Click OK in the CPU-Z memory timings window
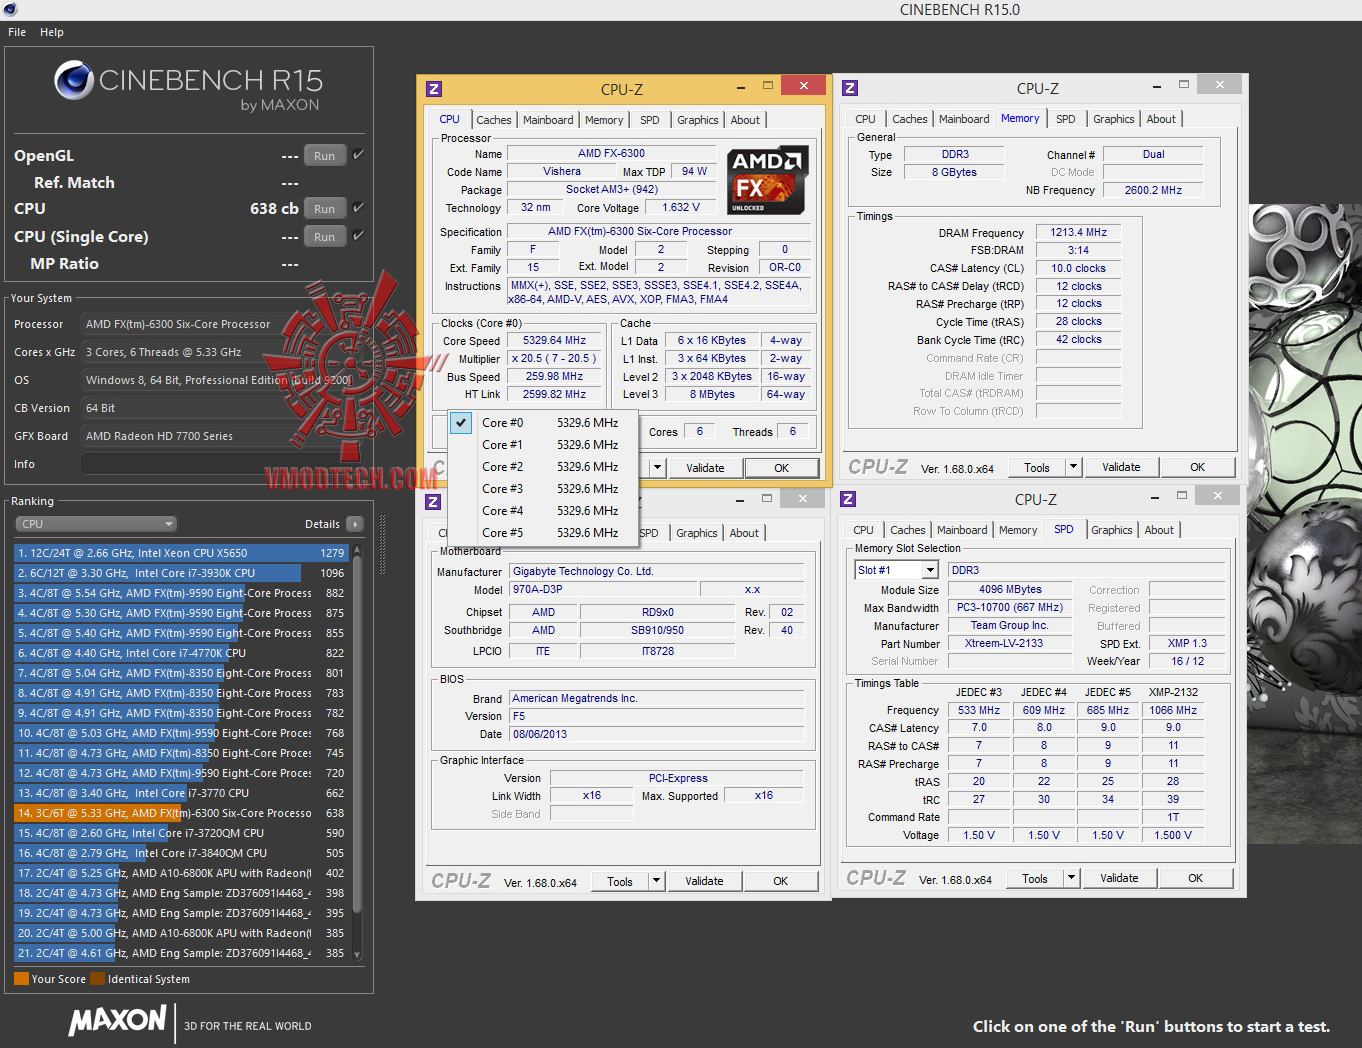1362x1048 pixels. 1197,467
